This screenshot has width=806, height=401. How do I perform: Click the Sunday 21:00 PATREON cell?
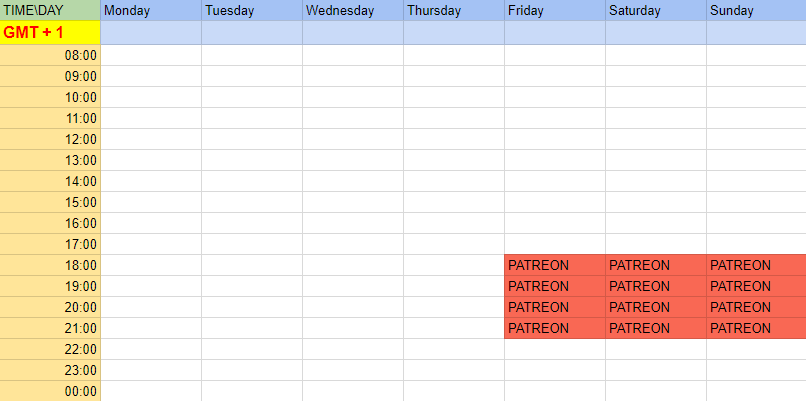click(x=756, y=328)
